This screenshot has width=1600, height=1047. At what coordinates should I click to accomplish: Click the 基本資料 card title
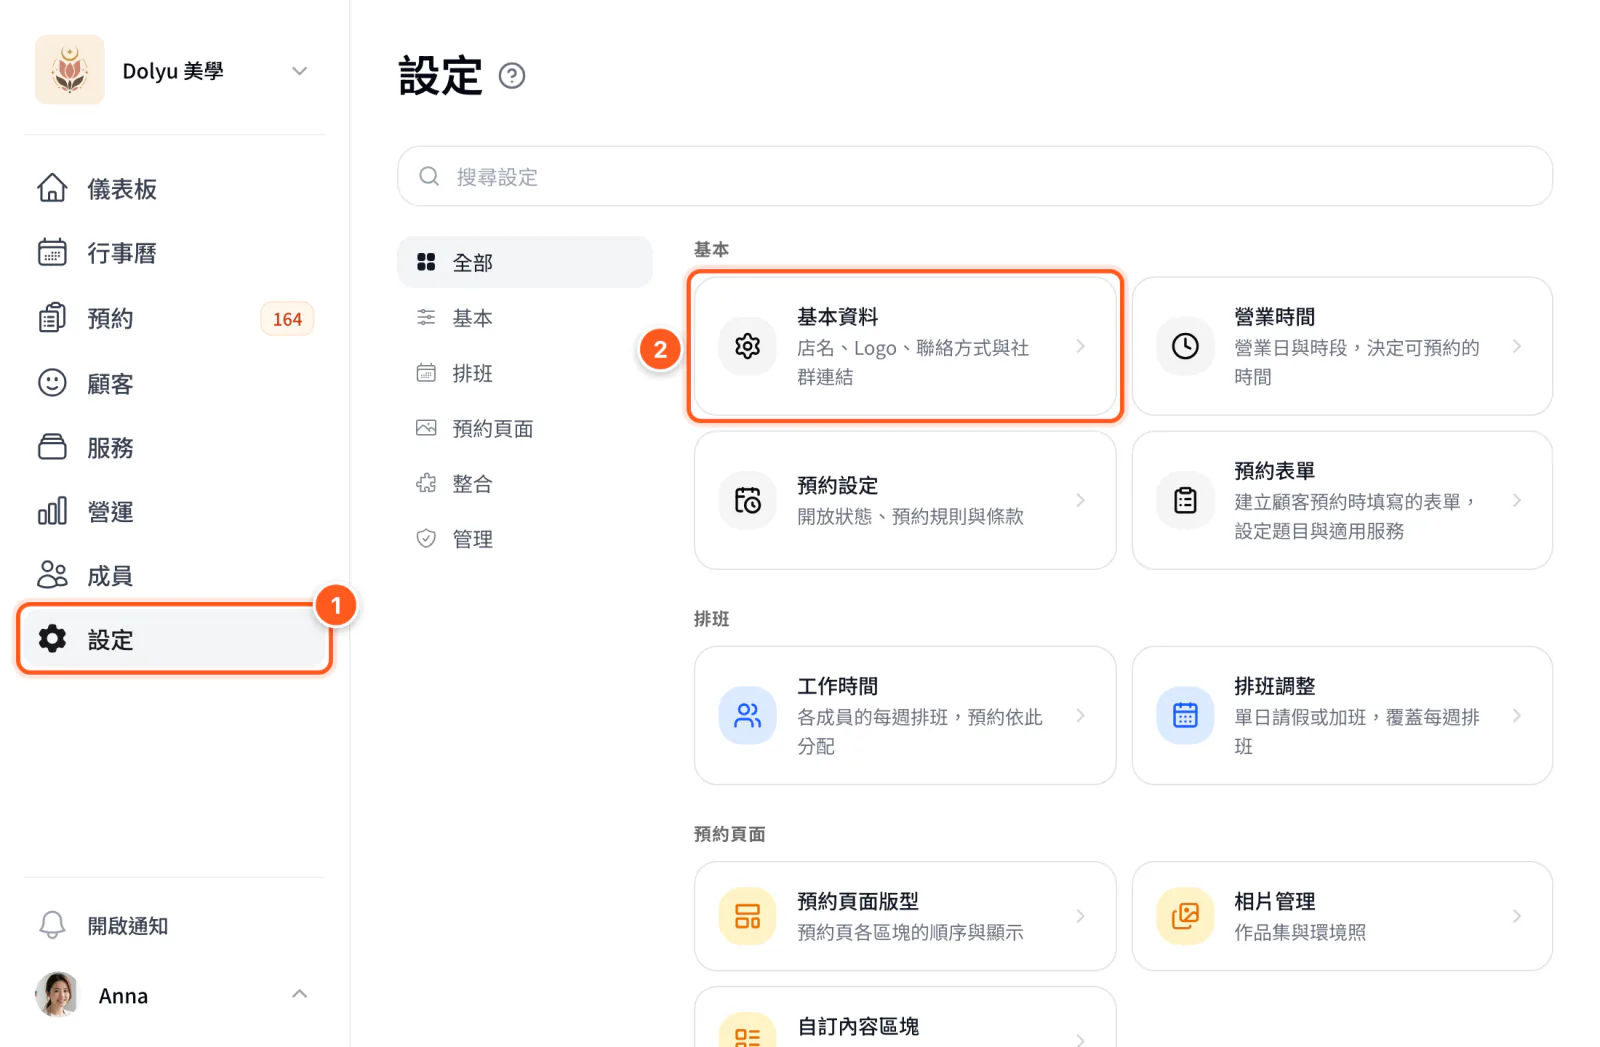pyautogui.click(x=837, y=317)
